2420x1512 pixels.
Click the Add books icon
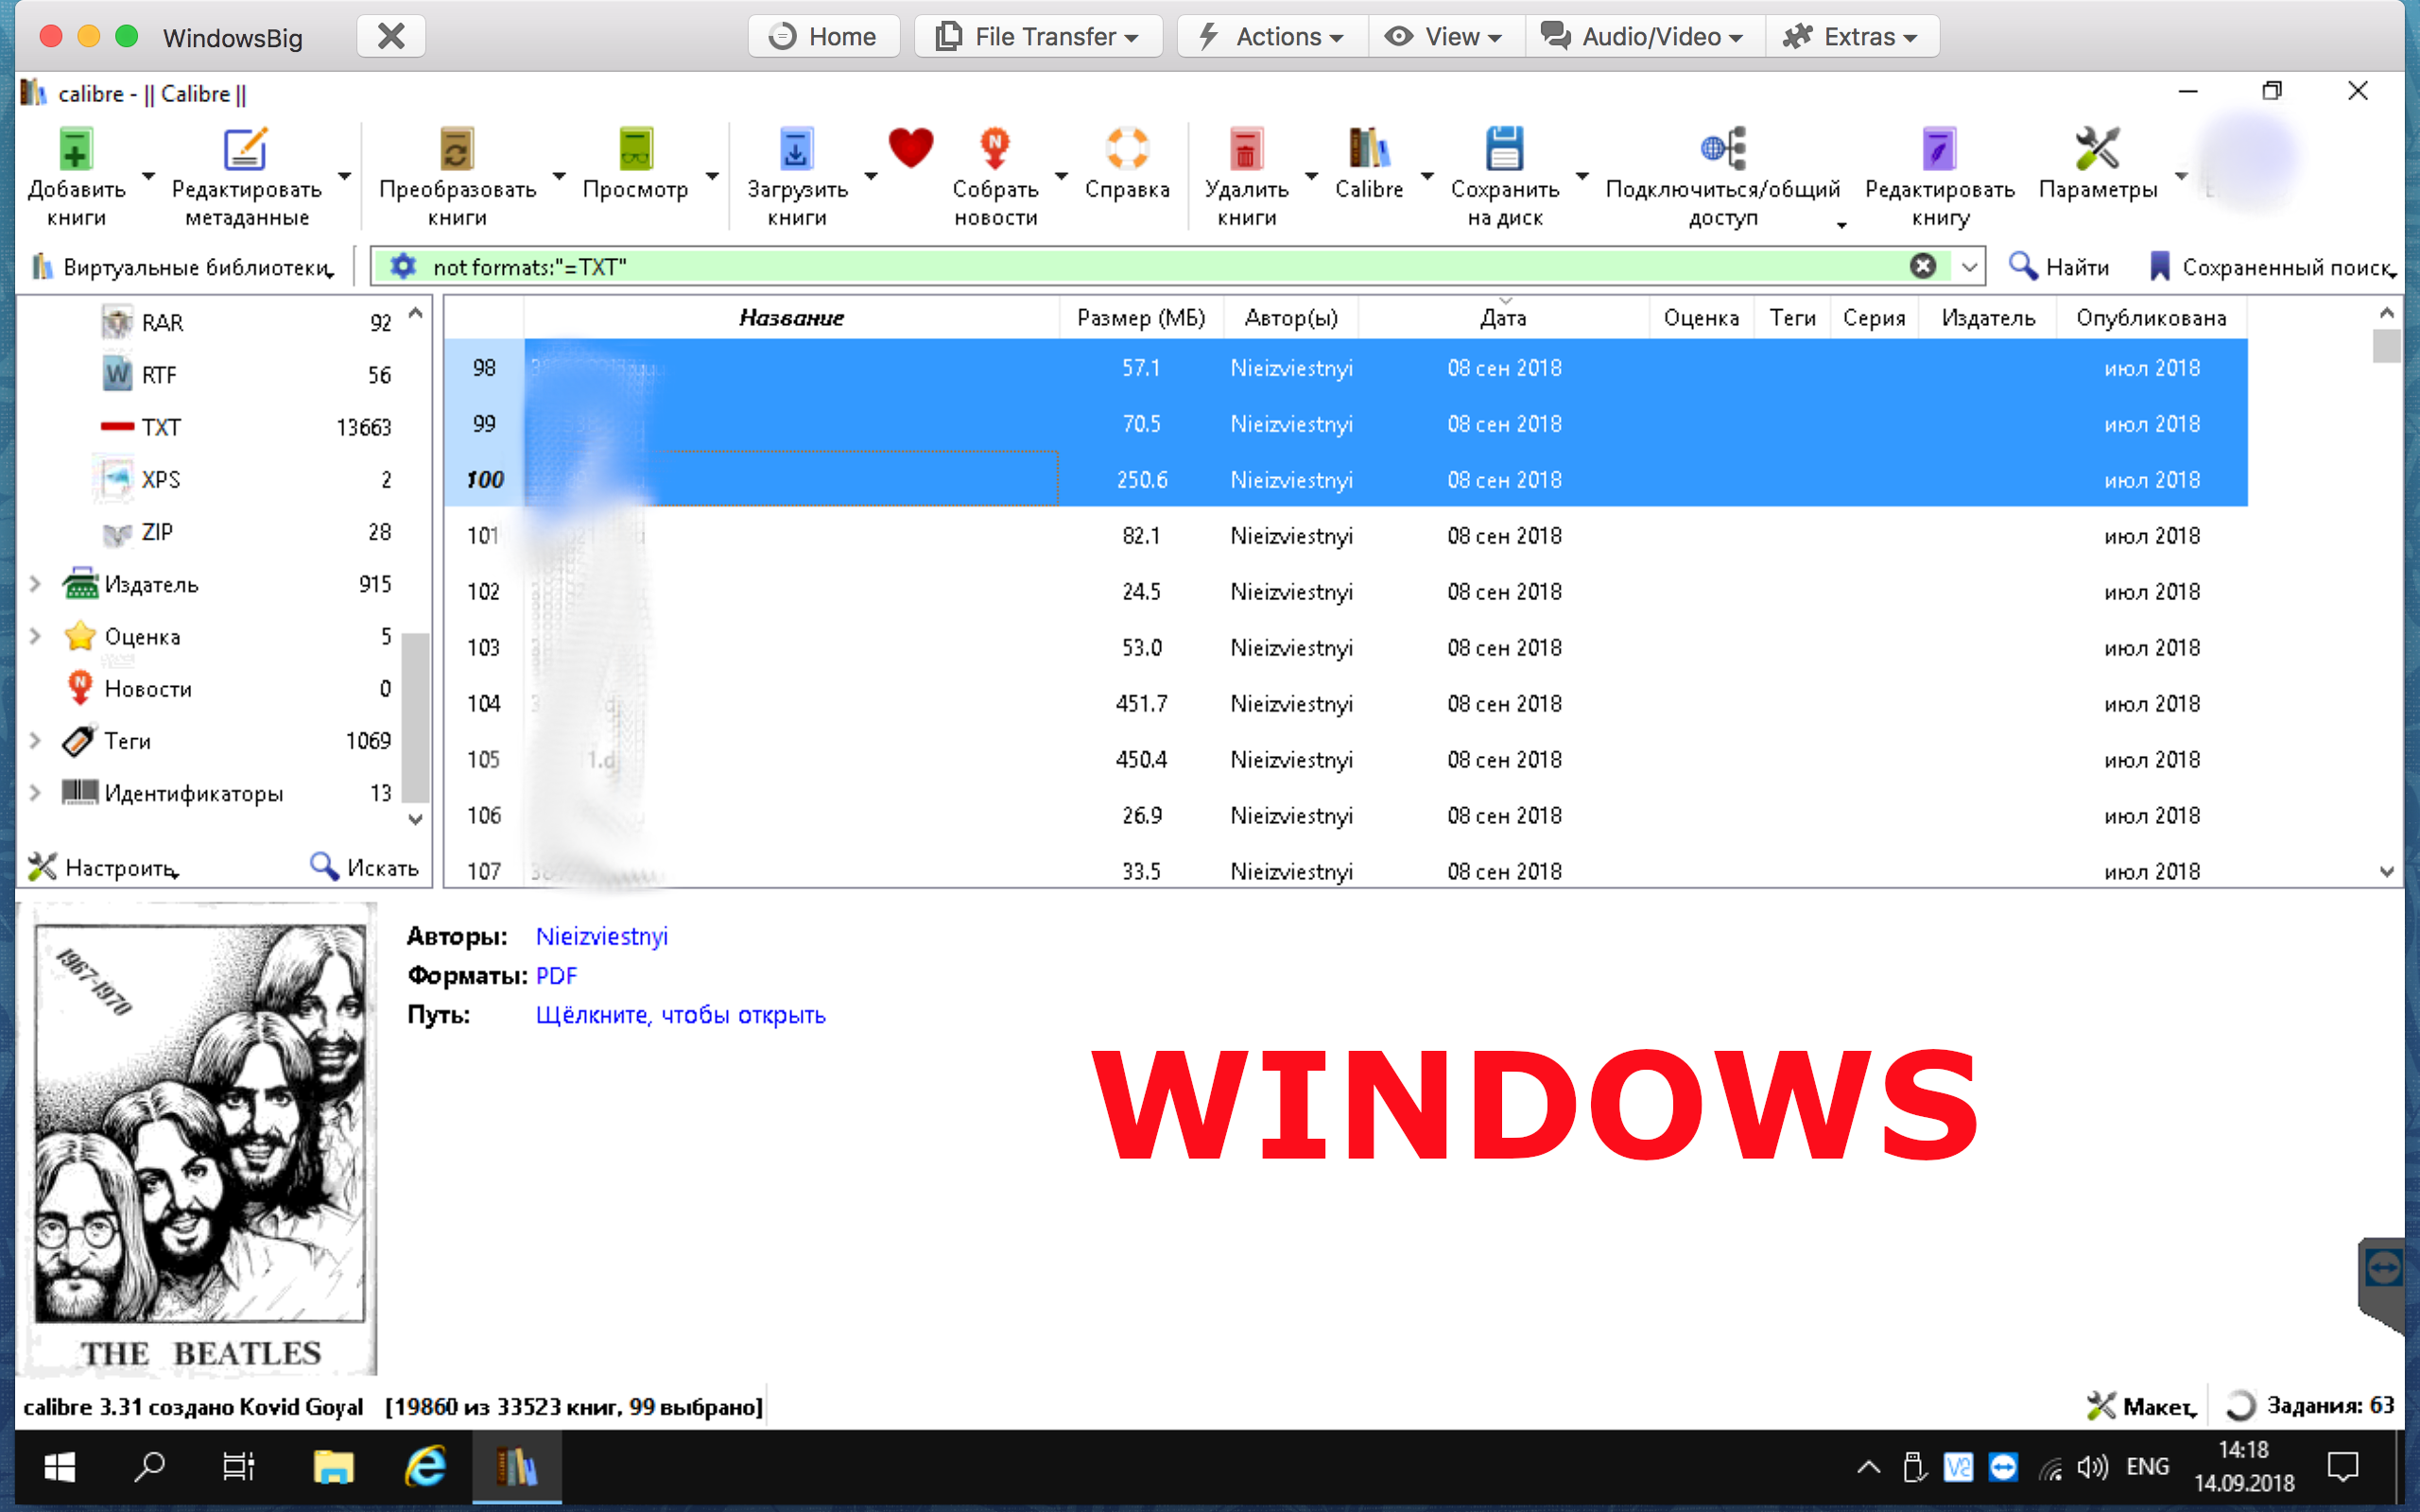[76, 151]
